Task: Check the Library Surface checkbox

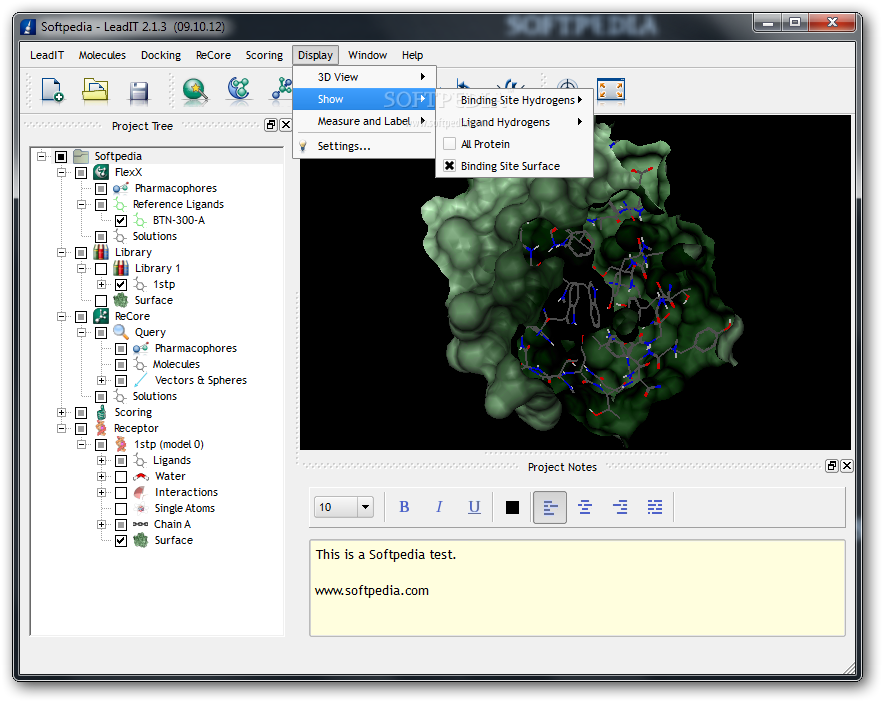Action: [101, 301]
